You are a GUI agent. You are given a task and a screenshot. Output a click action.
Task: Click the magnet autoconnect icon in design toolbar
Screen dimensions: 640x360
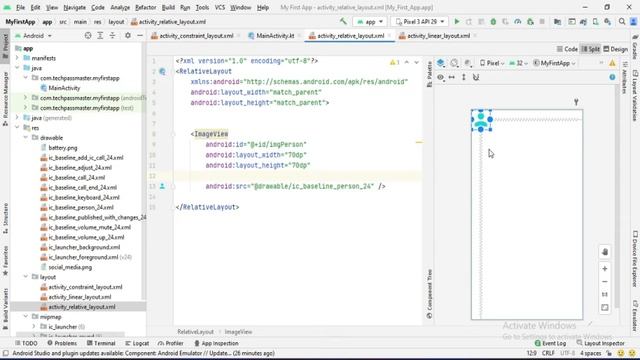click(476, 77)
